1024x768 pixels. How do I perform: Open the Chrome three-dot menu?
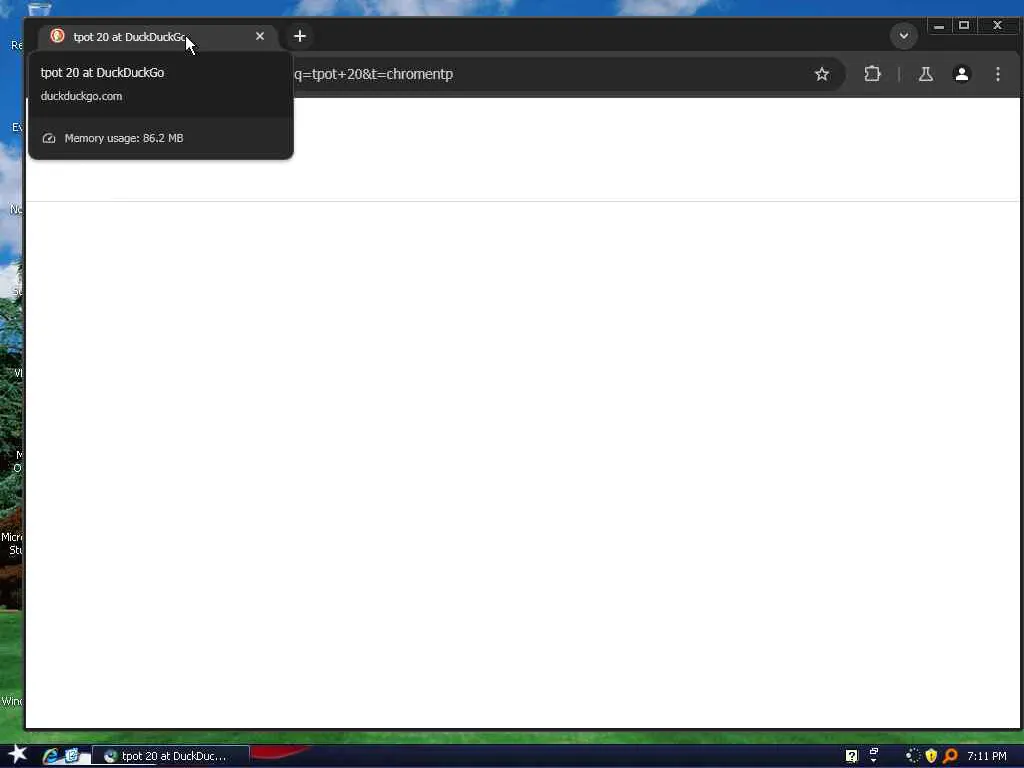pyautogui.click(x=997, y=74)
